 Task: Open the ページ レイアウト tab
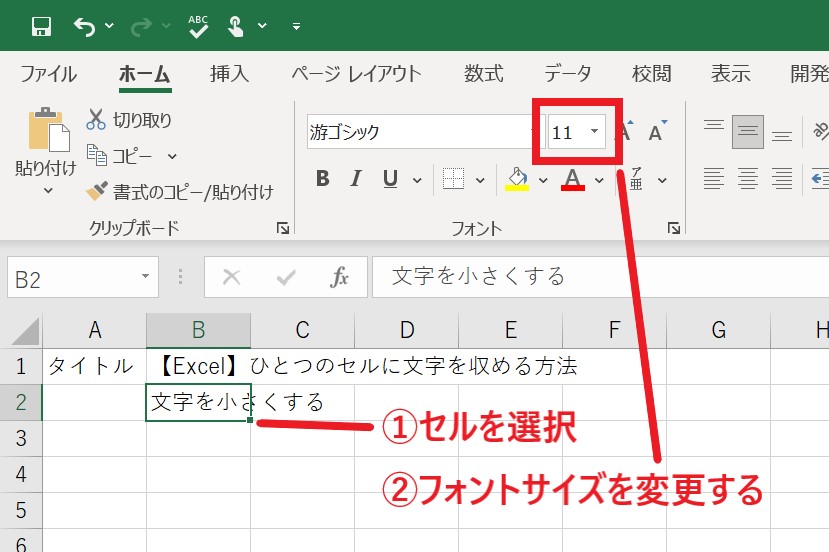coord(356,73)
